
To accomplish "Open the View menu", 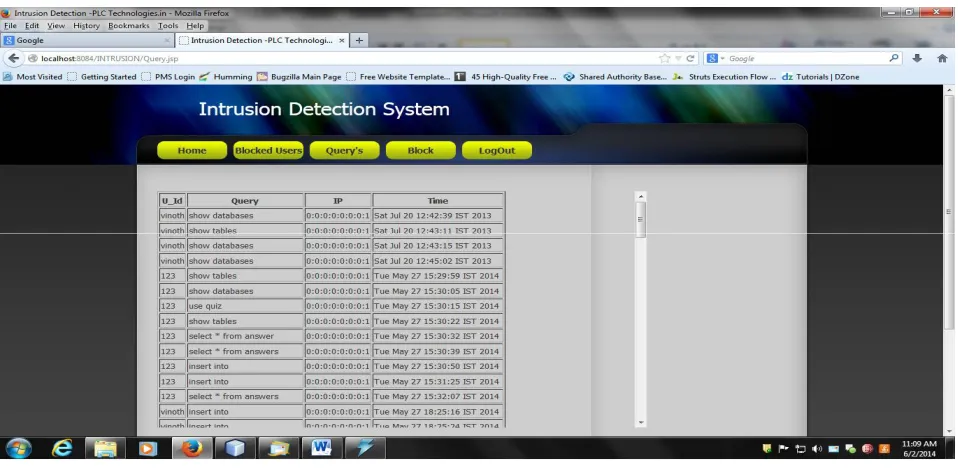I will click(x=56, y=26).
